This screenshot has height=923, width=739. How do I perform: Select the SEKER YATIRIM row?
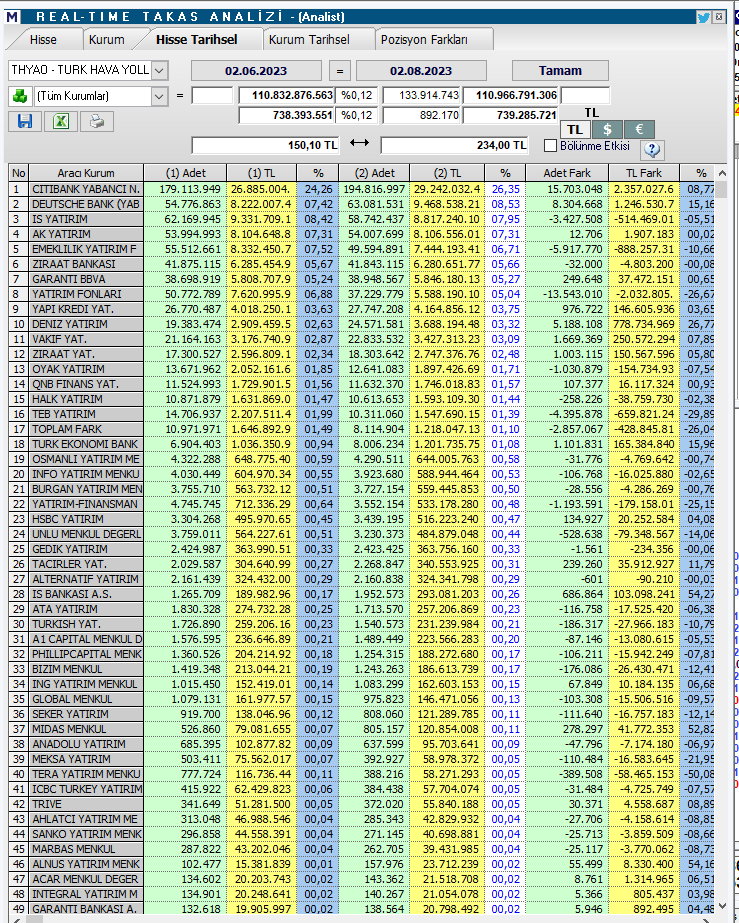pos(362,714)
